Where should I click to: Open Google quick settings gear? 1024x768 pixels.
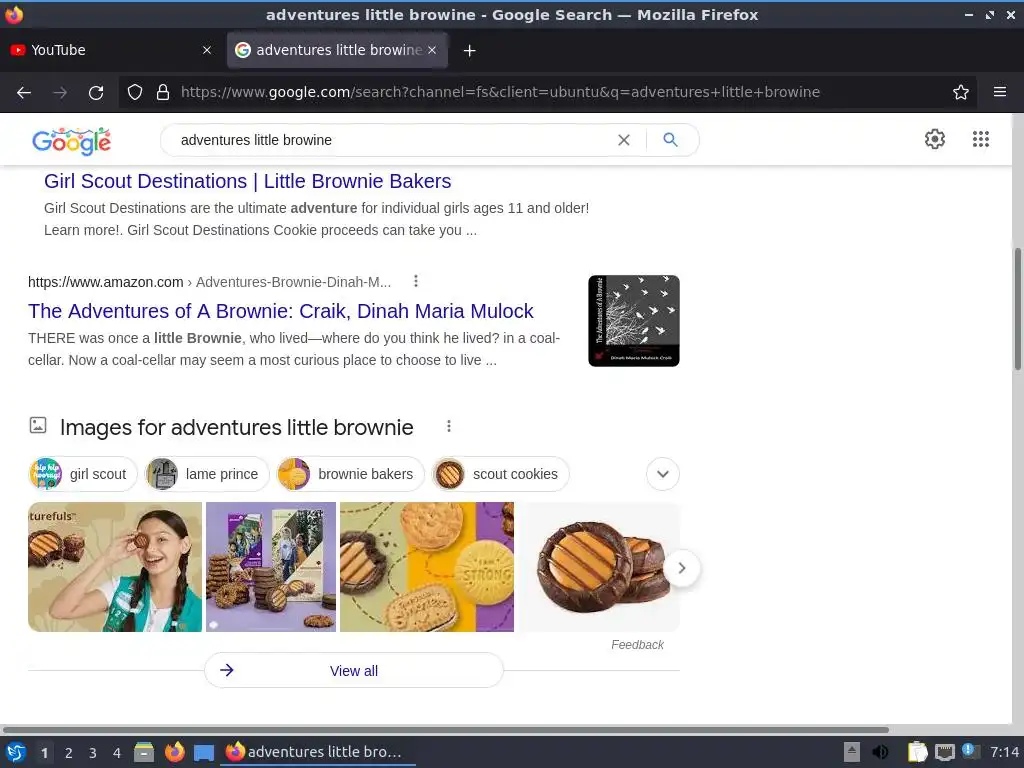935,139
